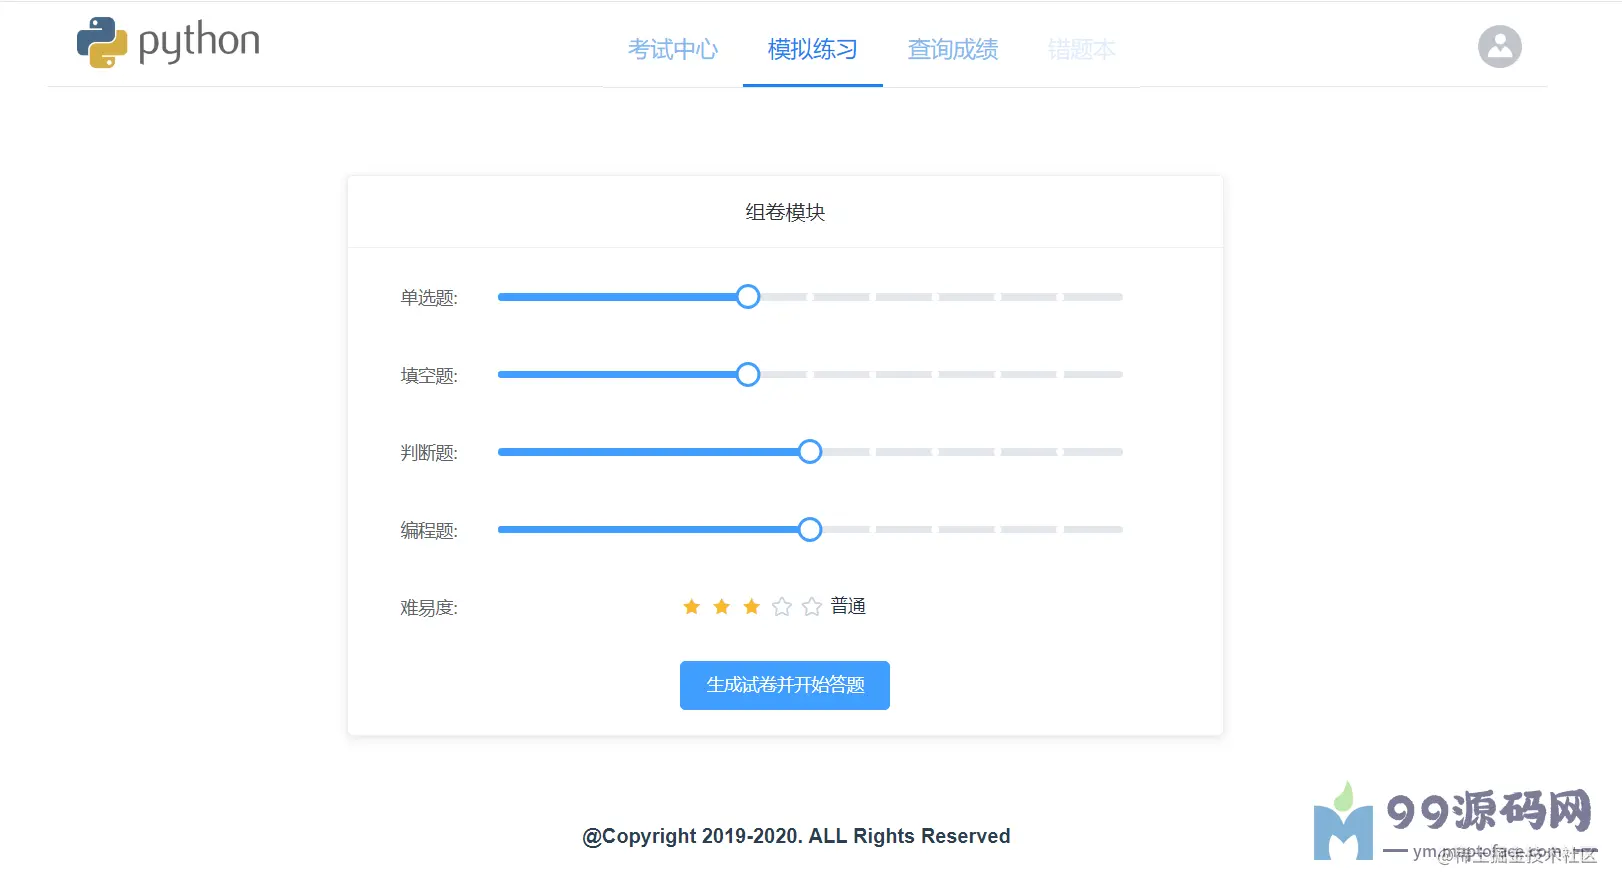Click the last segment of 编程题 slider track
1622x890 pixels.
click(1093, 530)
